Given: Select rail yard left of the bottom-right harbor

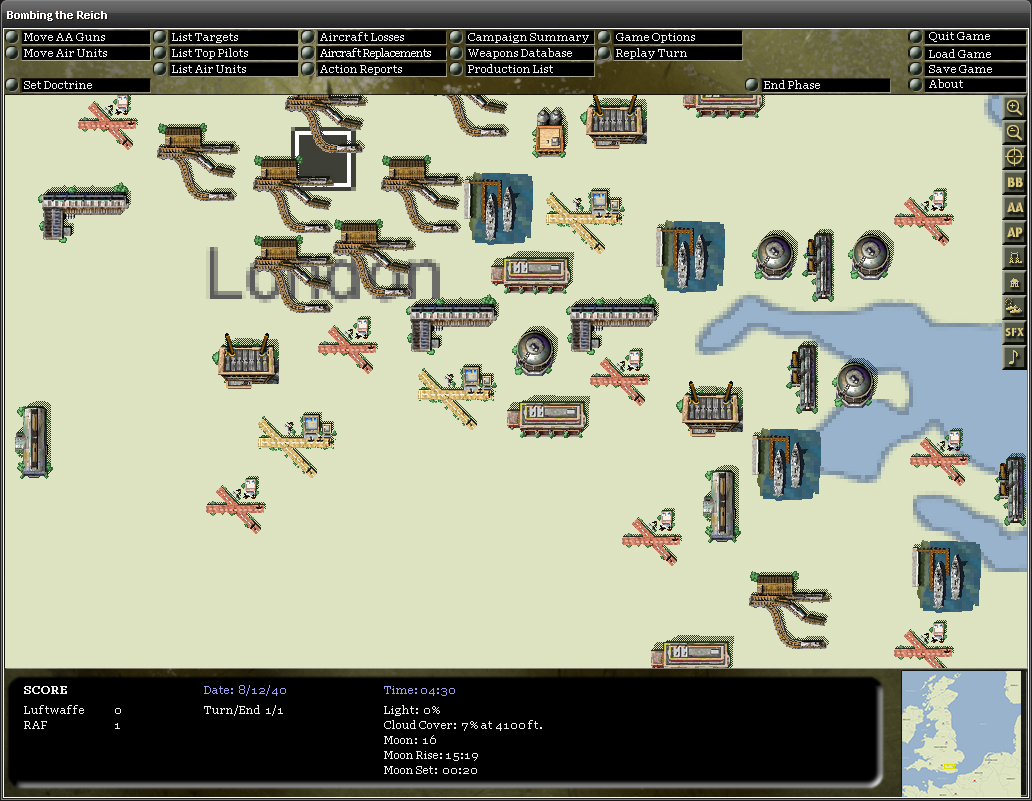Looking at the screenshot, I should (789, 610).
